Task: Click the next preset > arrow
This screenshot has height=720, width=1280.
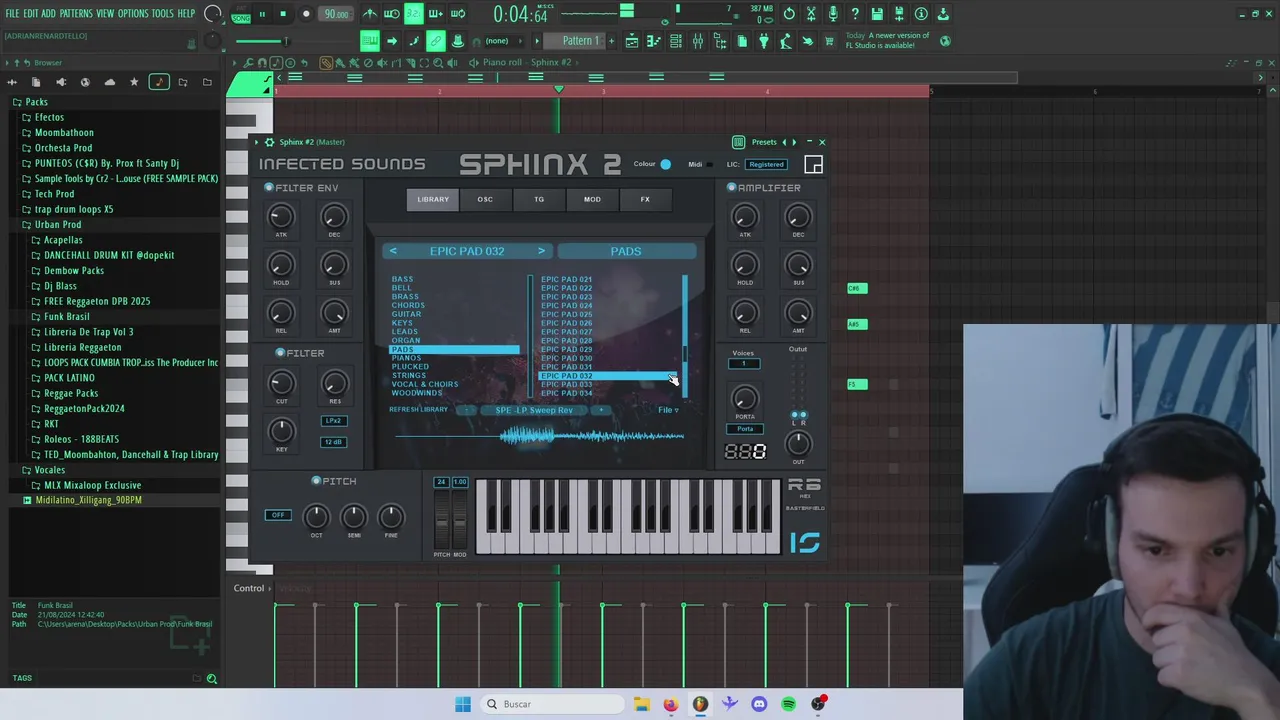Action: click(541, 251)
